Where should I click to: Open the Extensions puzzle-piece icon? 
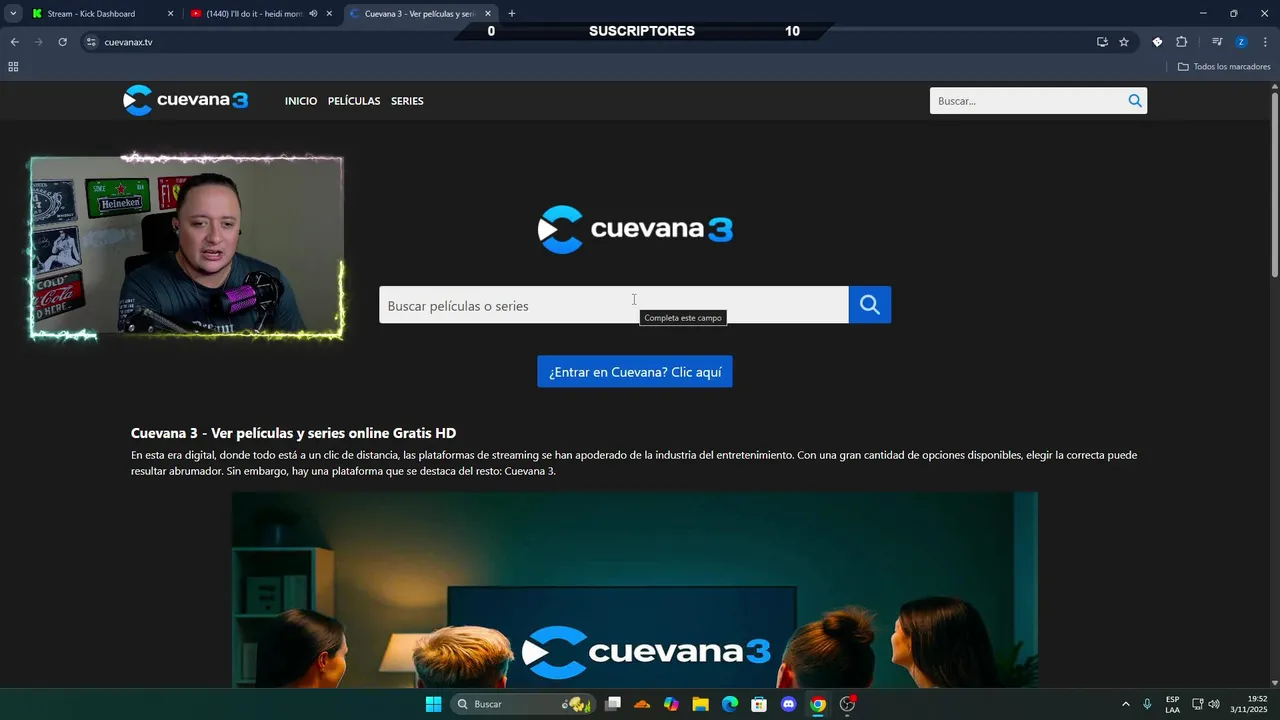(x=1182, y=42)
